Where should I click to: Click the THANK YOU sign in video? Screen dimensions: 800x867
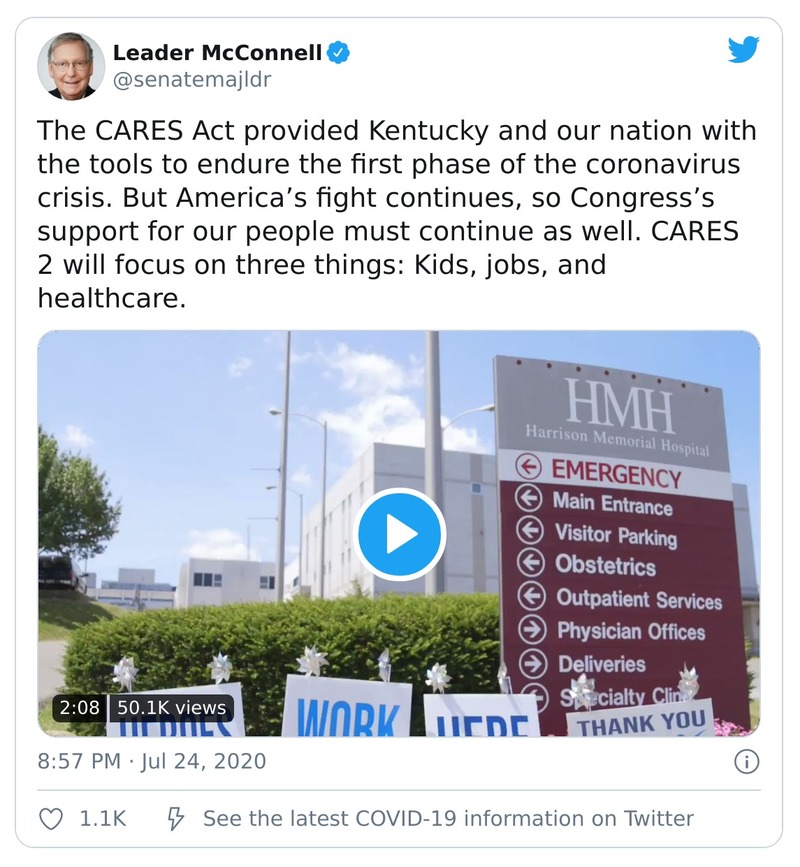click(x=641, y=722)
